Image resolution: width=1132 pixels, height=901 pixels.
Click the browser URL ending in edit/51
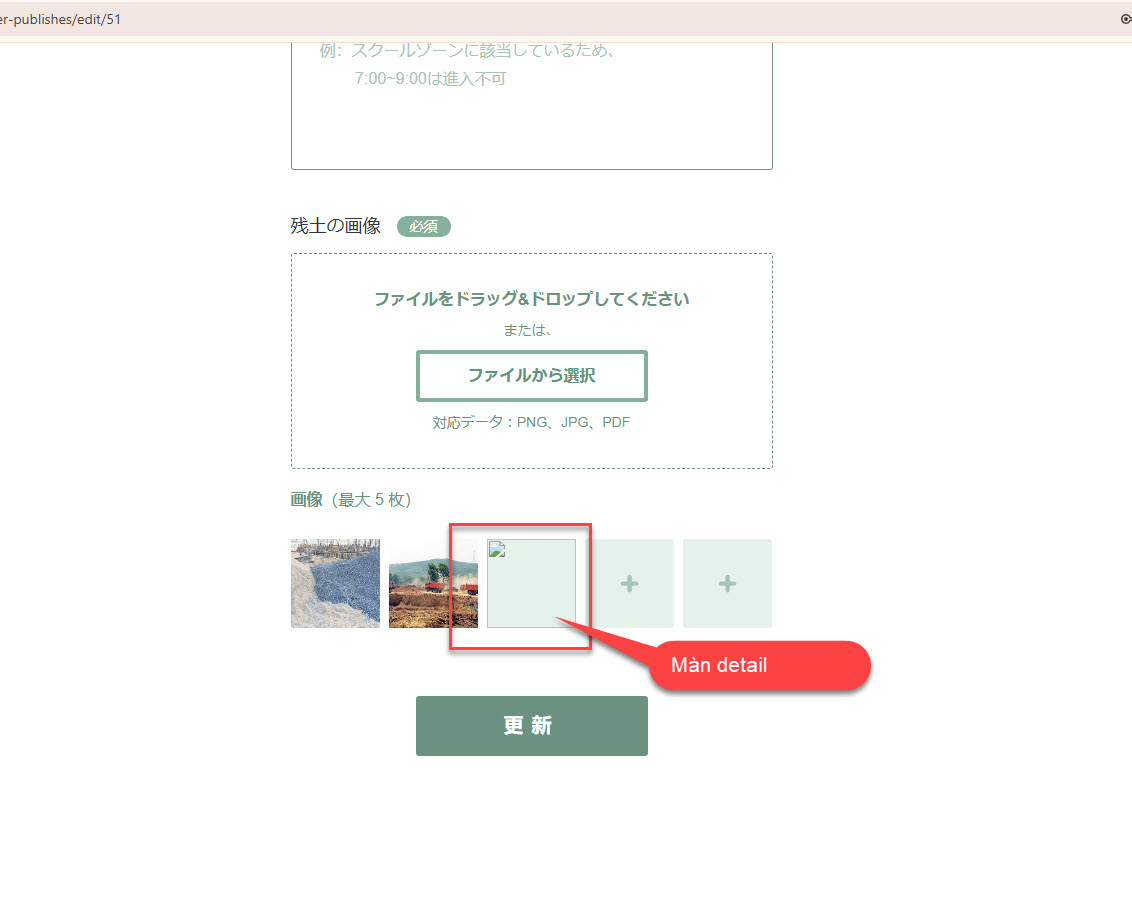(x=60, y=19)
